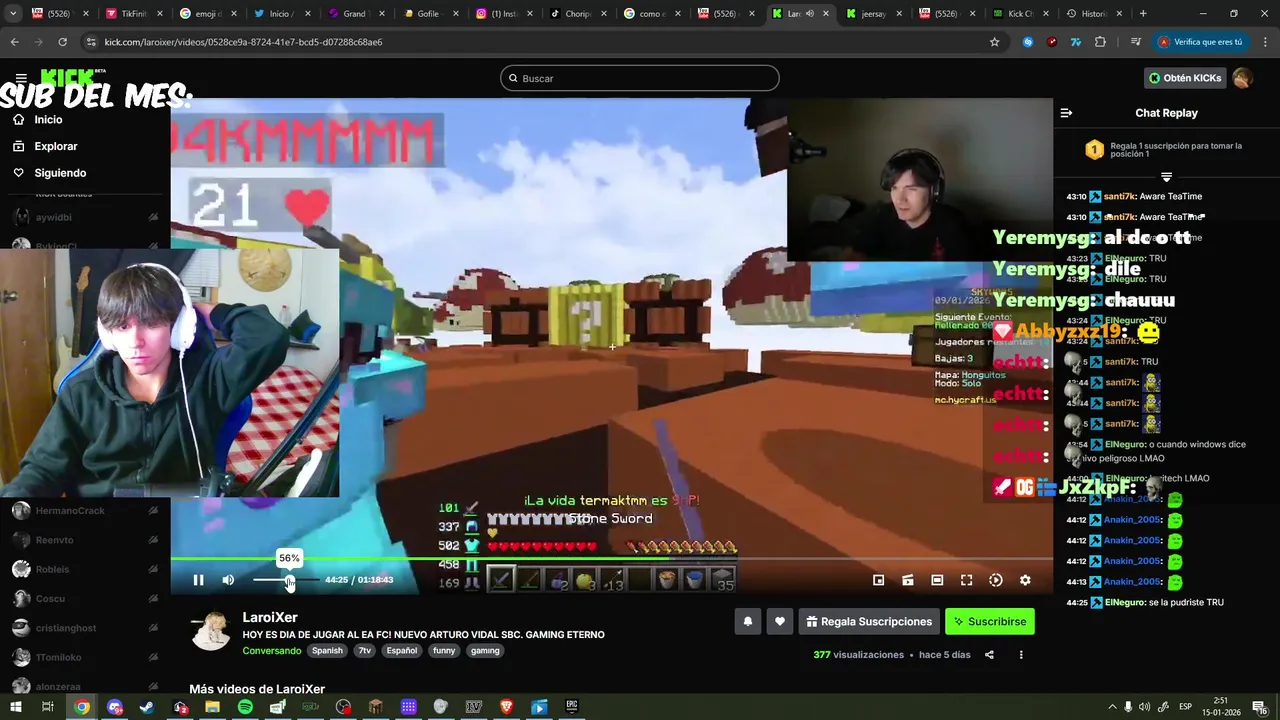Follow with the heart button
Viewport: 1280px width, 720px height.
pyautogui.click(x=780, y=622)
